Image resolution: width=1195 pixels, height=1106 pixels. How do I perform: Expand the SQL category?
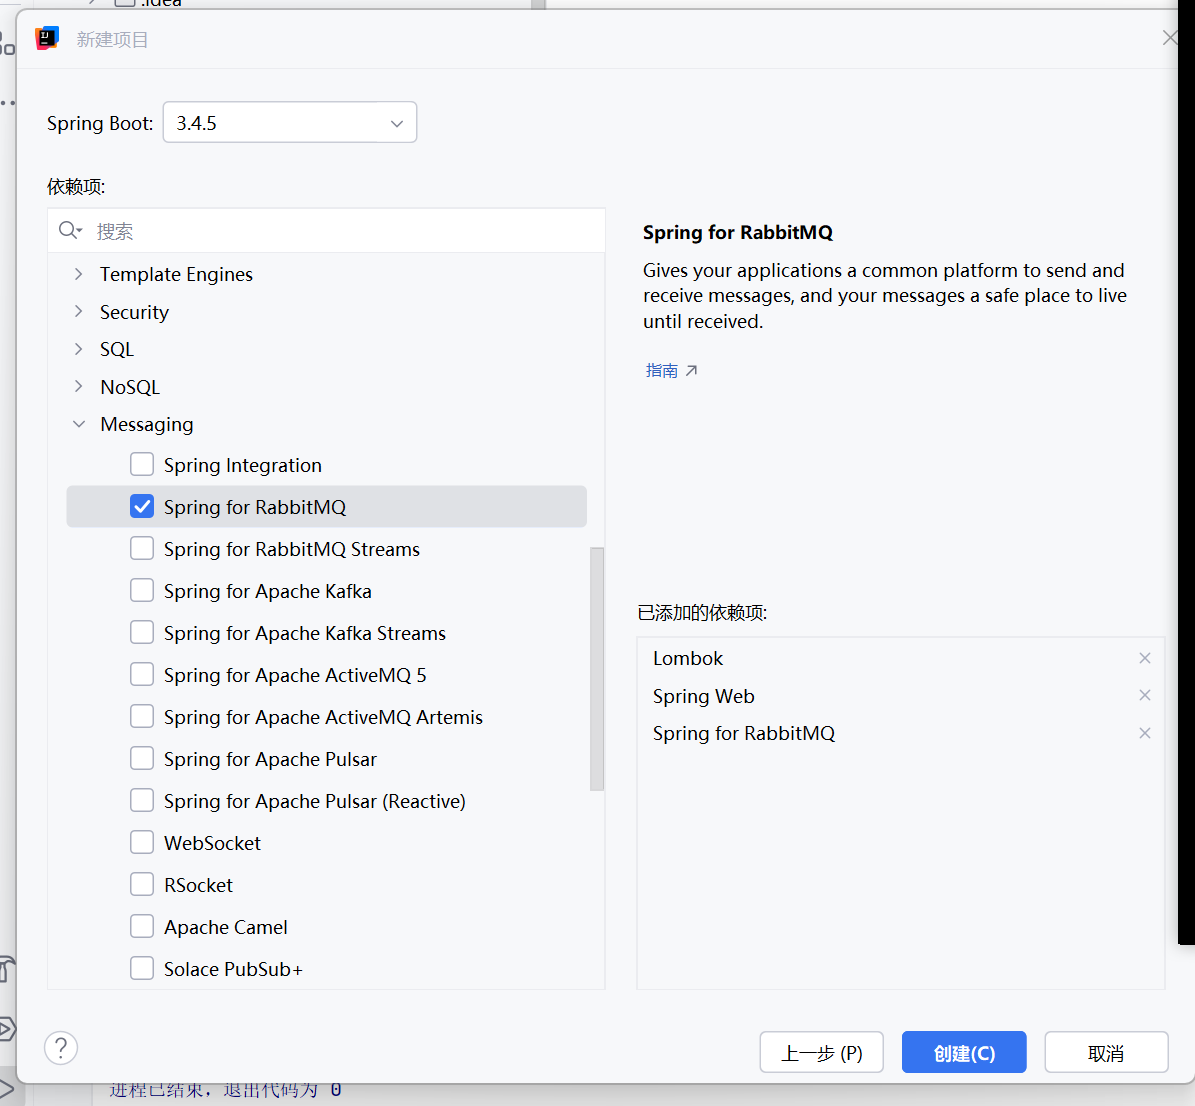point(78,349)
